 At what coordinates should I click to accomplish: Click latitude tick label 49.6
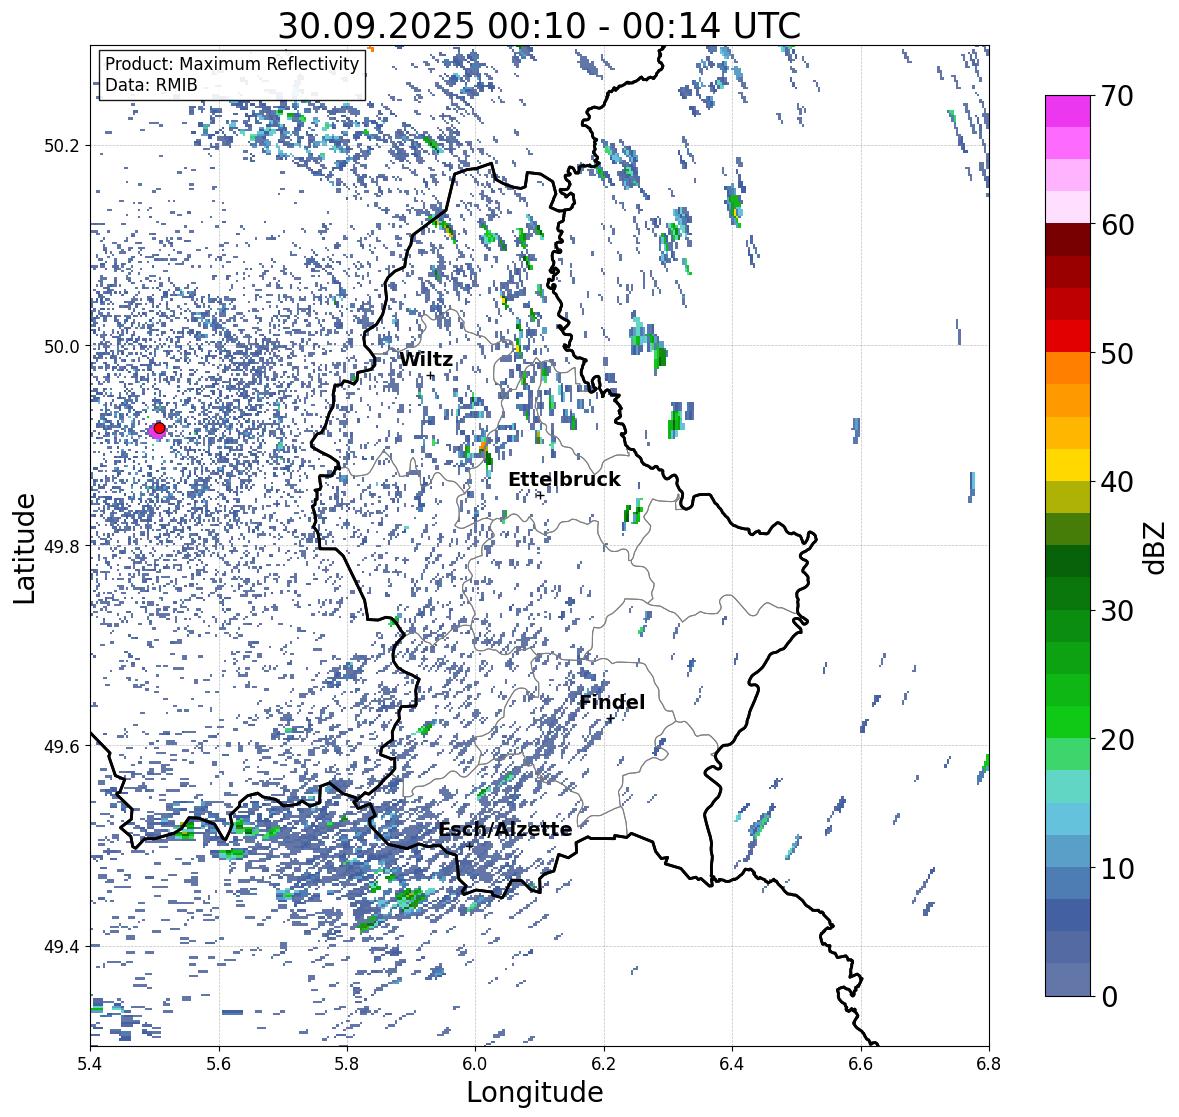[x=62, y=746]
